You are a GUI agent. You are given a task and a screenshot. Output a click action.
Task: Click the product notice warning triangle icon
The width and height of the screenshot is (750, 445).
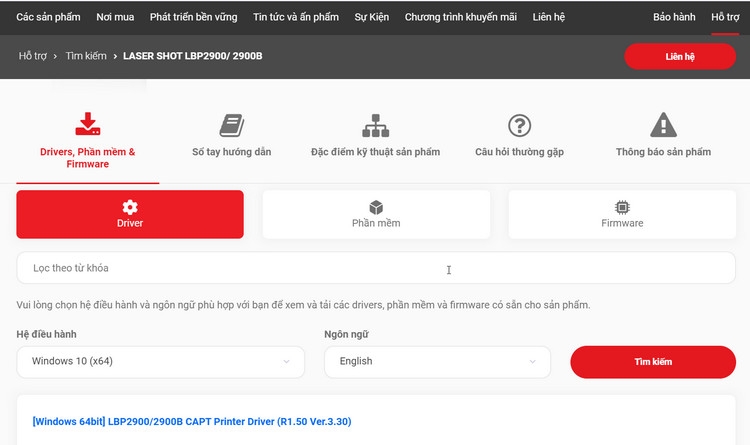click(663, 124)
